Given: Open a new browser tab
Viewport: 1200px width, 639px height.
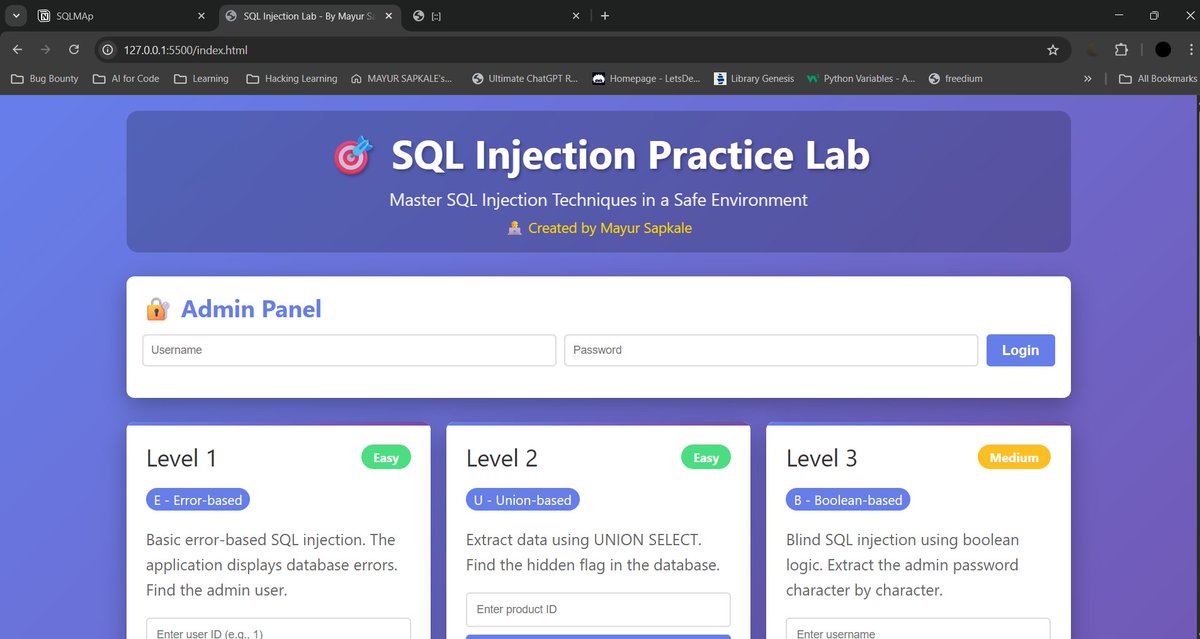Looking at the screenshot, I should (x=605, y=16).
